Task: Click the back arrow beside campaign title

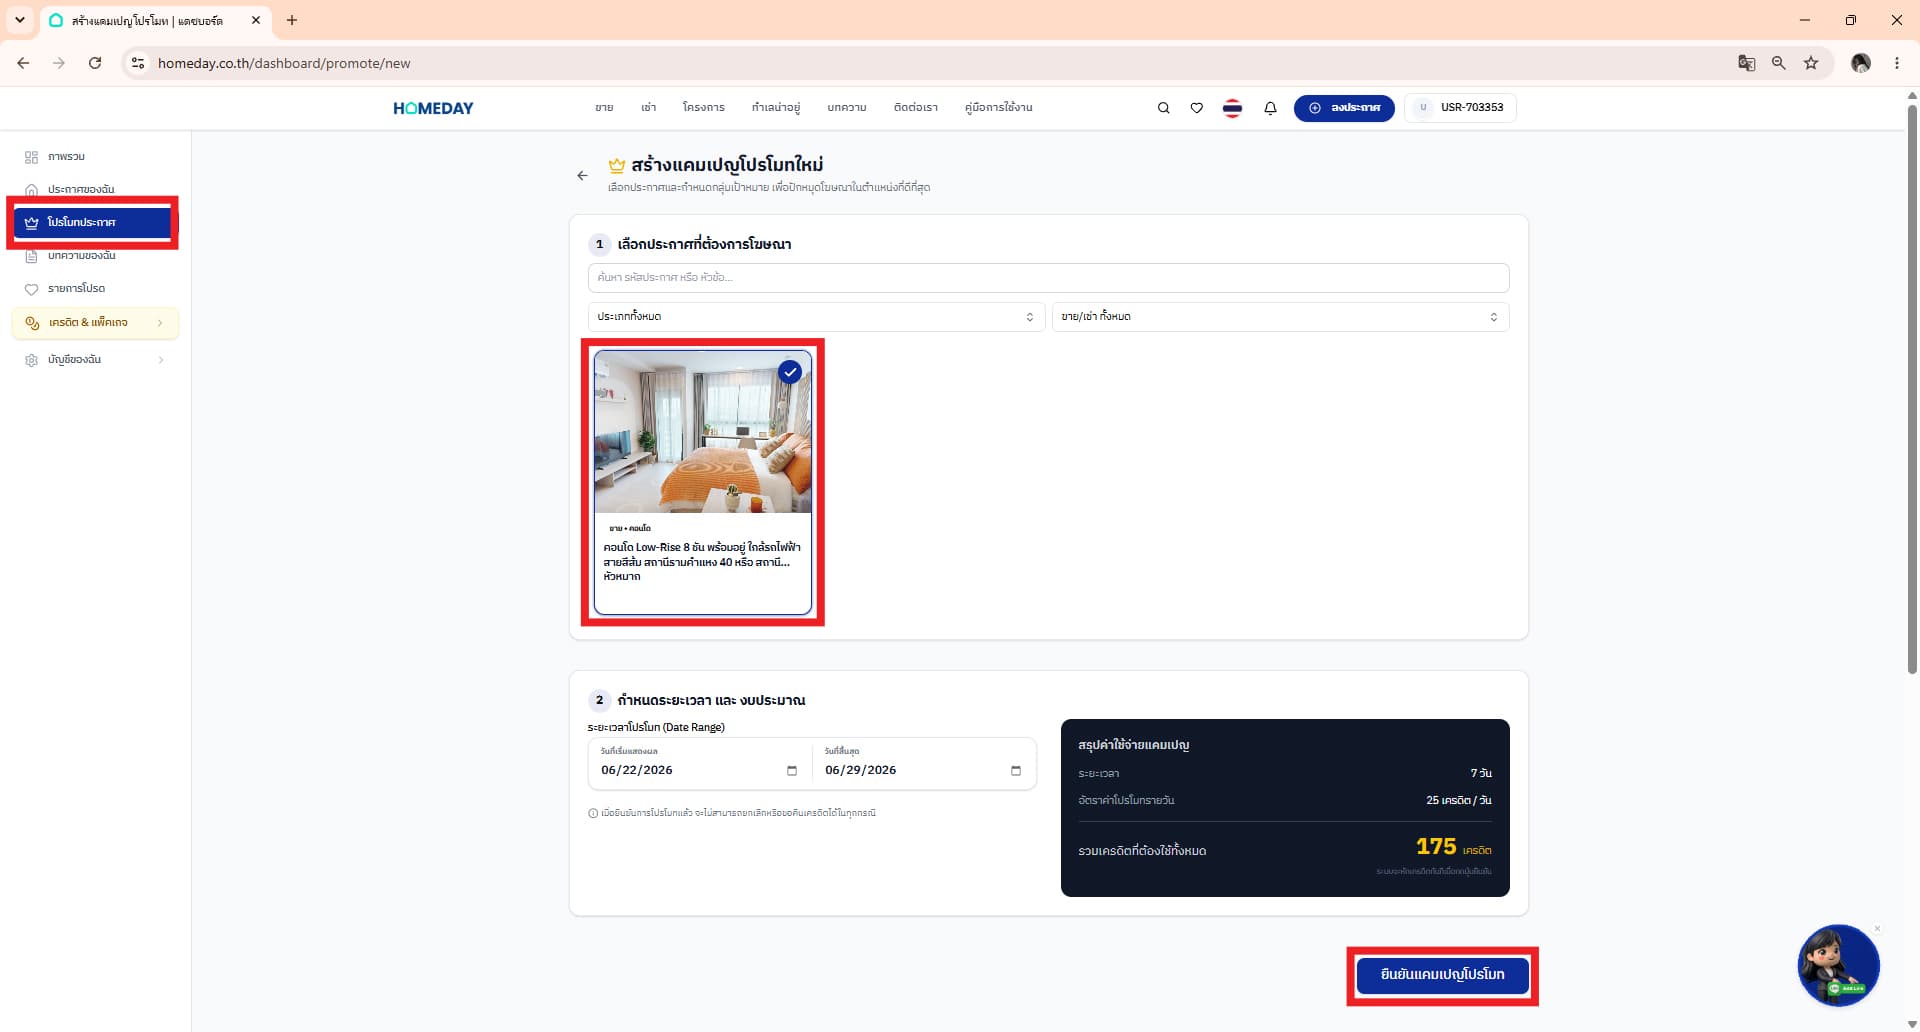Action: pyautogui.click(x=582, y=175)
